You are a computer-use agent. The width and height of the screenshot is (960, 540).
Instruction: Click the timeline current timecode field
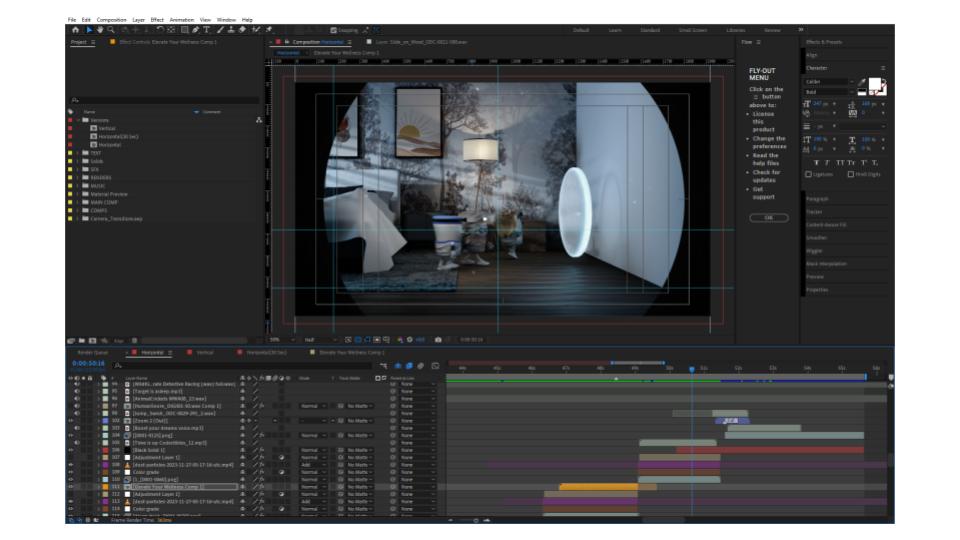[x=88, y=363]
